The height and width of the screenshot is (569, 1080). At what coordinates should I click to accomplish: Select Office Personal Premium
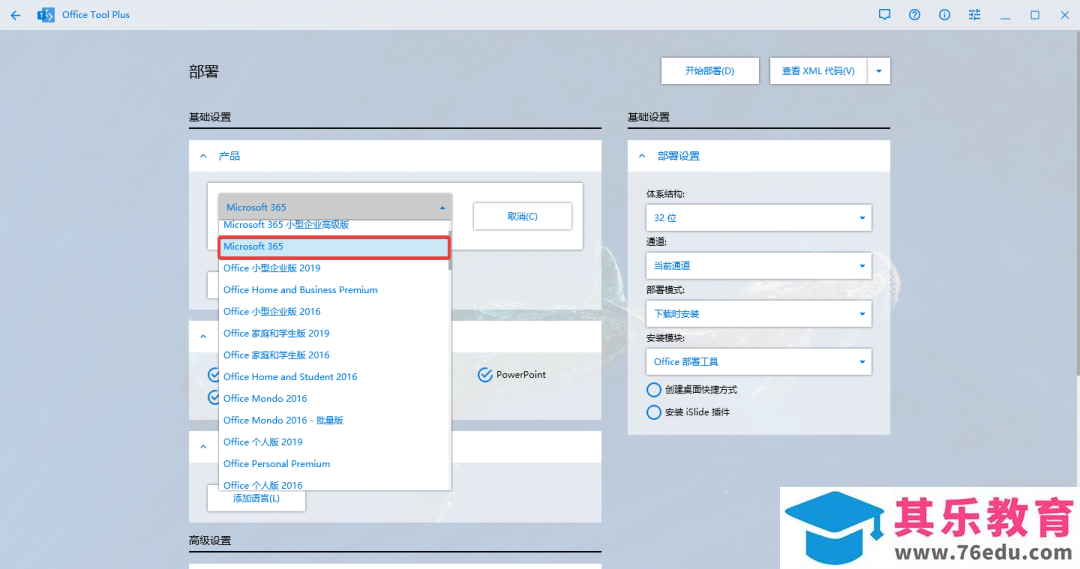click(335, 464)
